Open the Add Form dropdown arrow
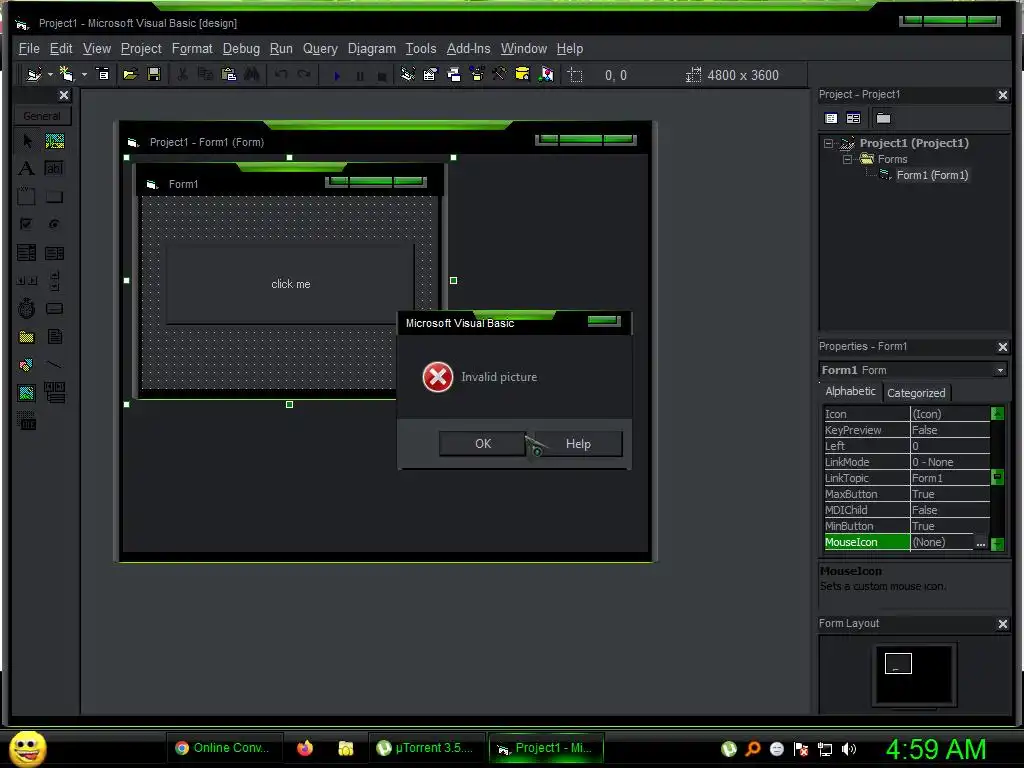The image size is (1024, 768). click(84, 74)
